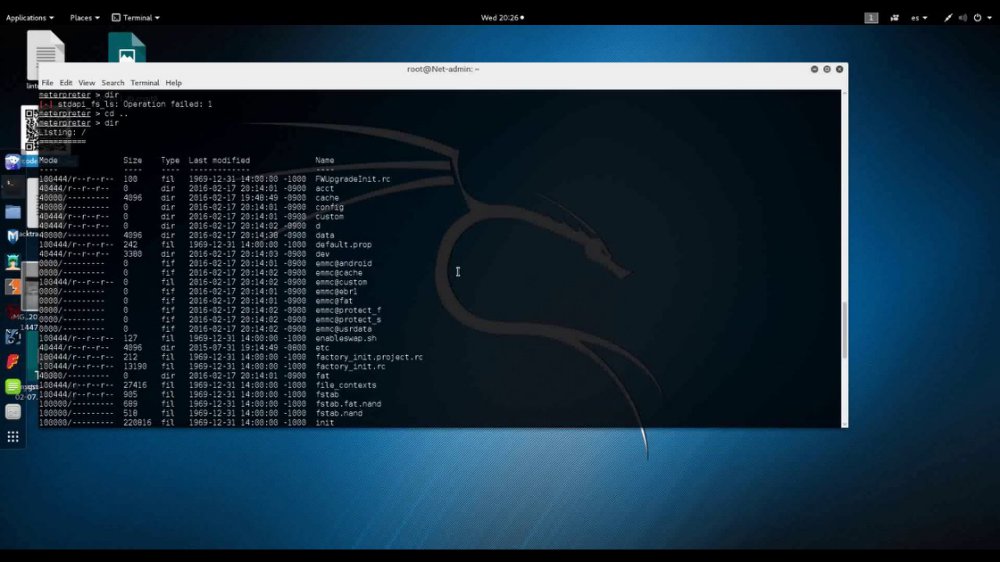
Task: Click the screen recorder camera icon
Action: click(x=895, y=18)
